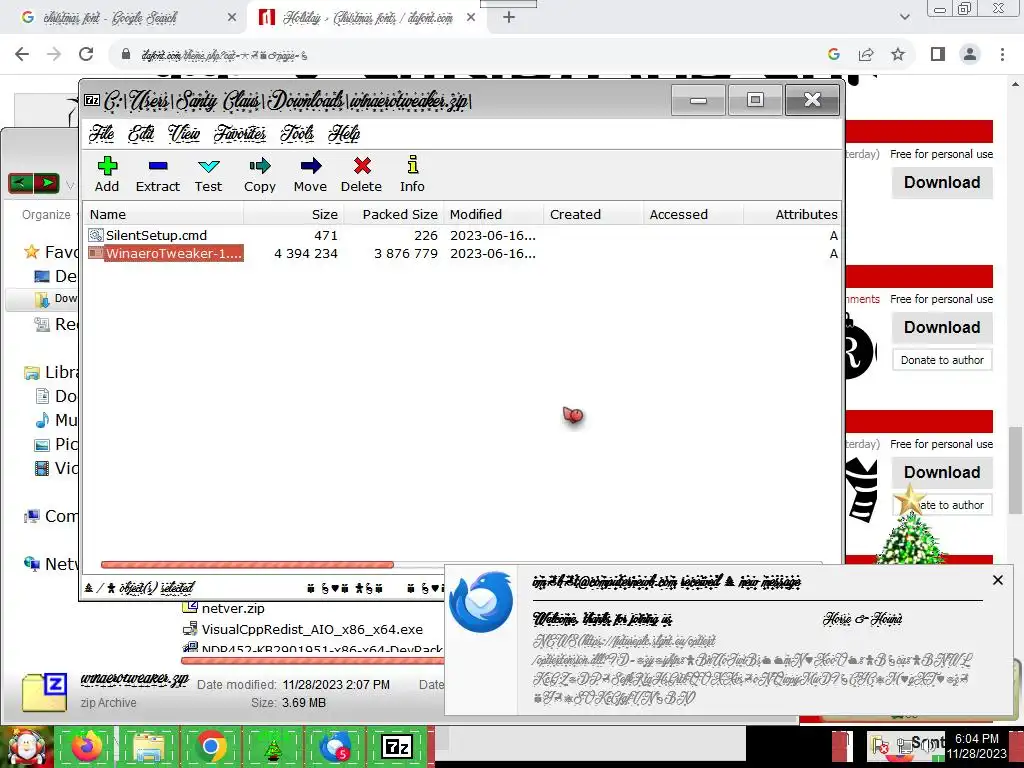Open the Chrome profile icon
Viewport: 1024px width, 768px height.
(x=970, y=54)
